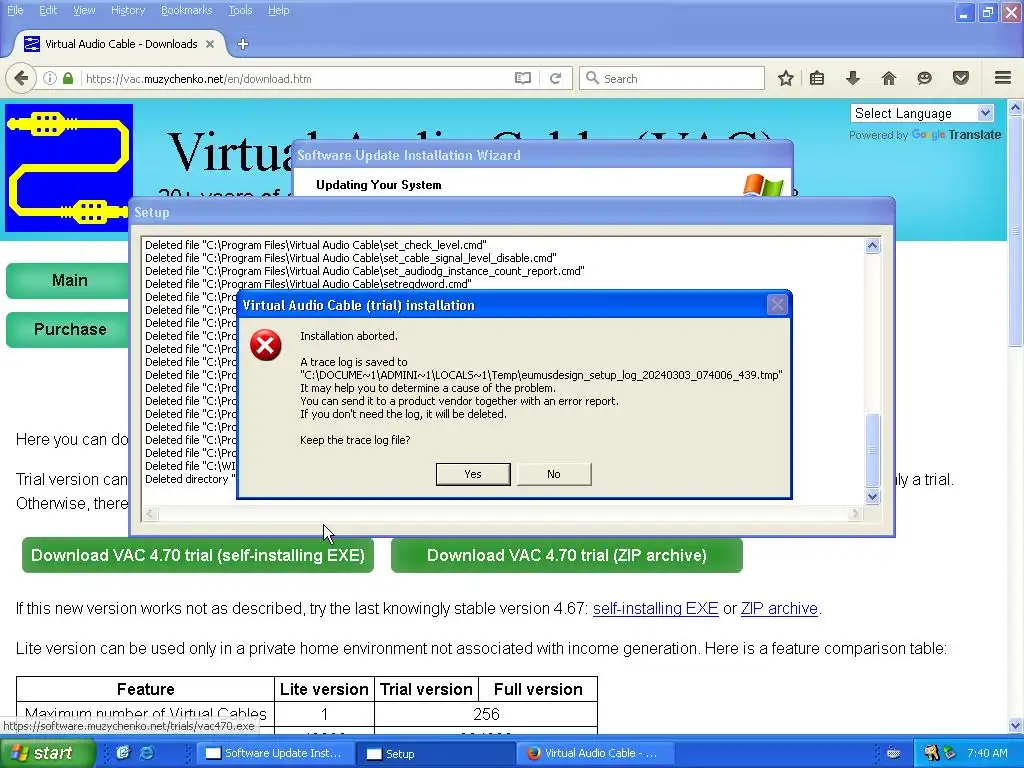Click the Powered by Google Translate text
This screenshot has width=1024, height=768.
click(x=925, y=135)
